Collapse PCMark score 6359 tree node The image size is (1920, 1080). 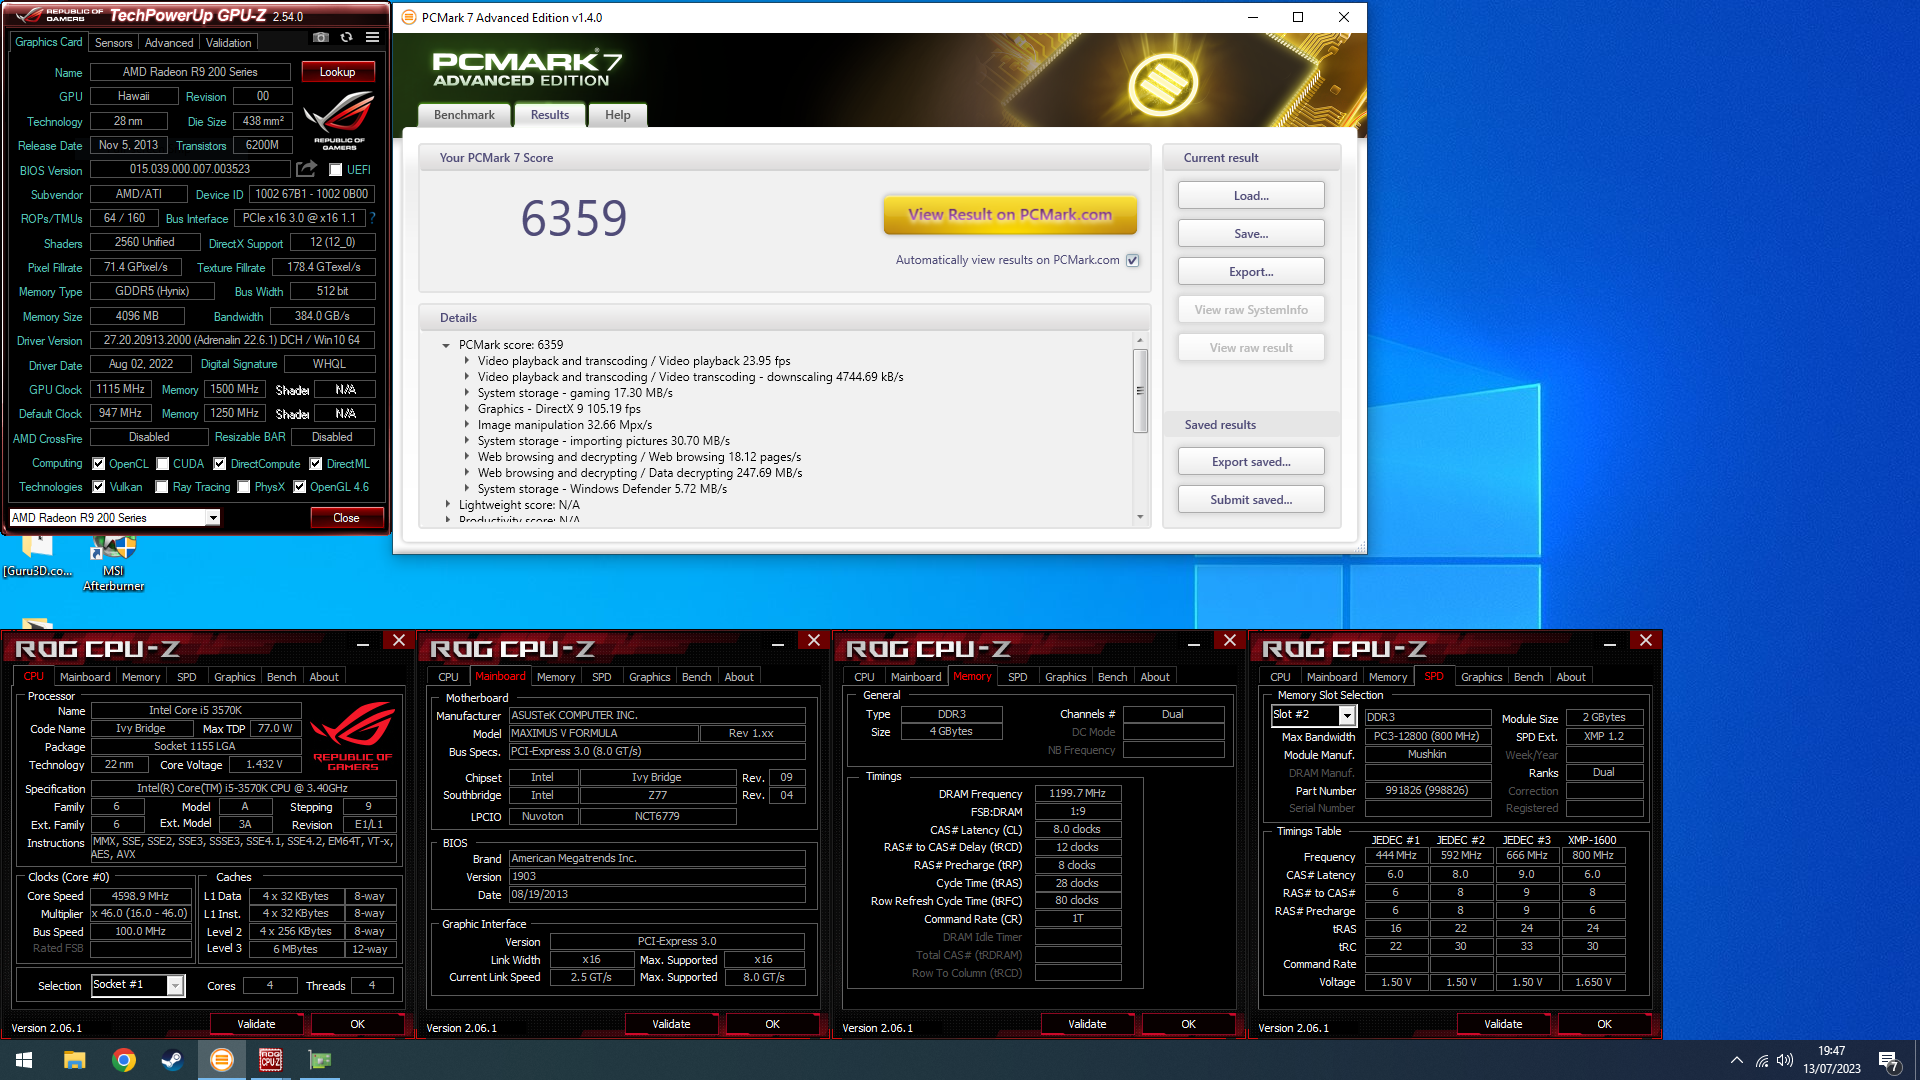click(x=446, y=345)
